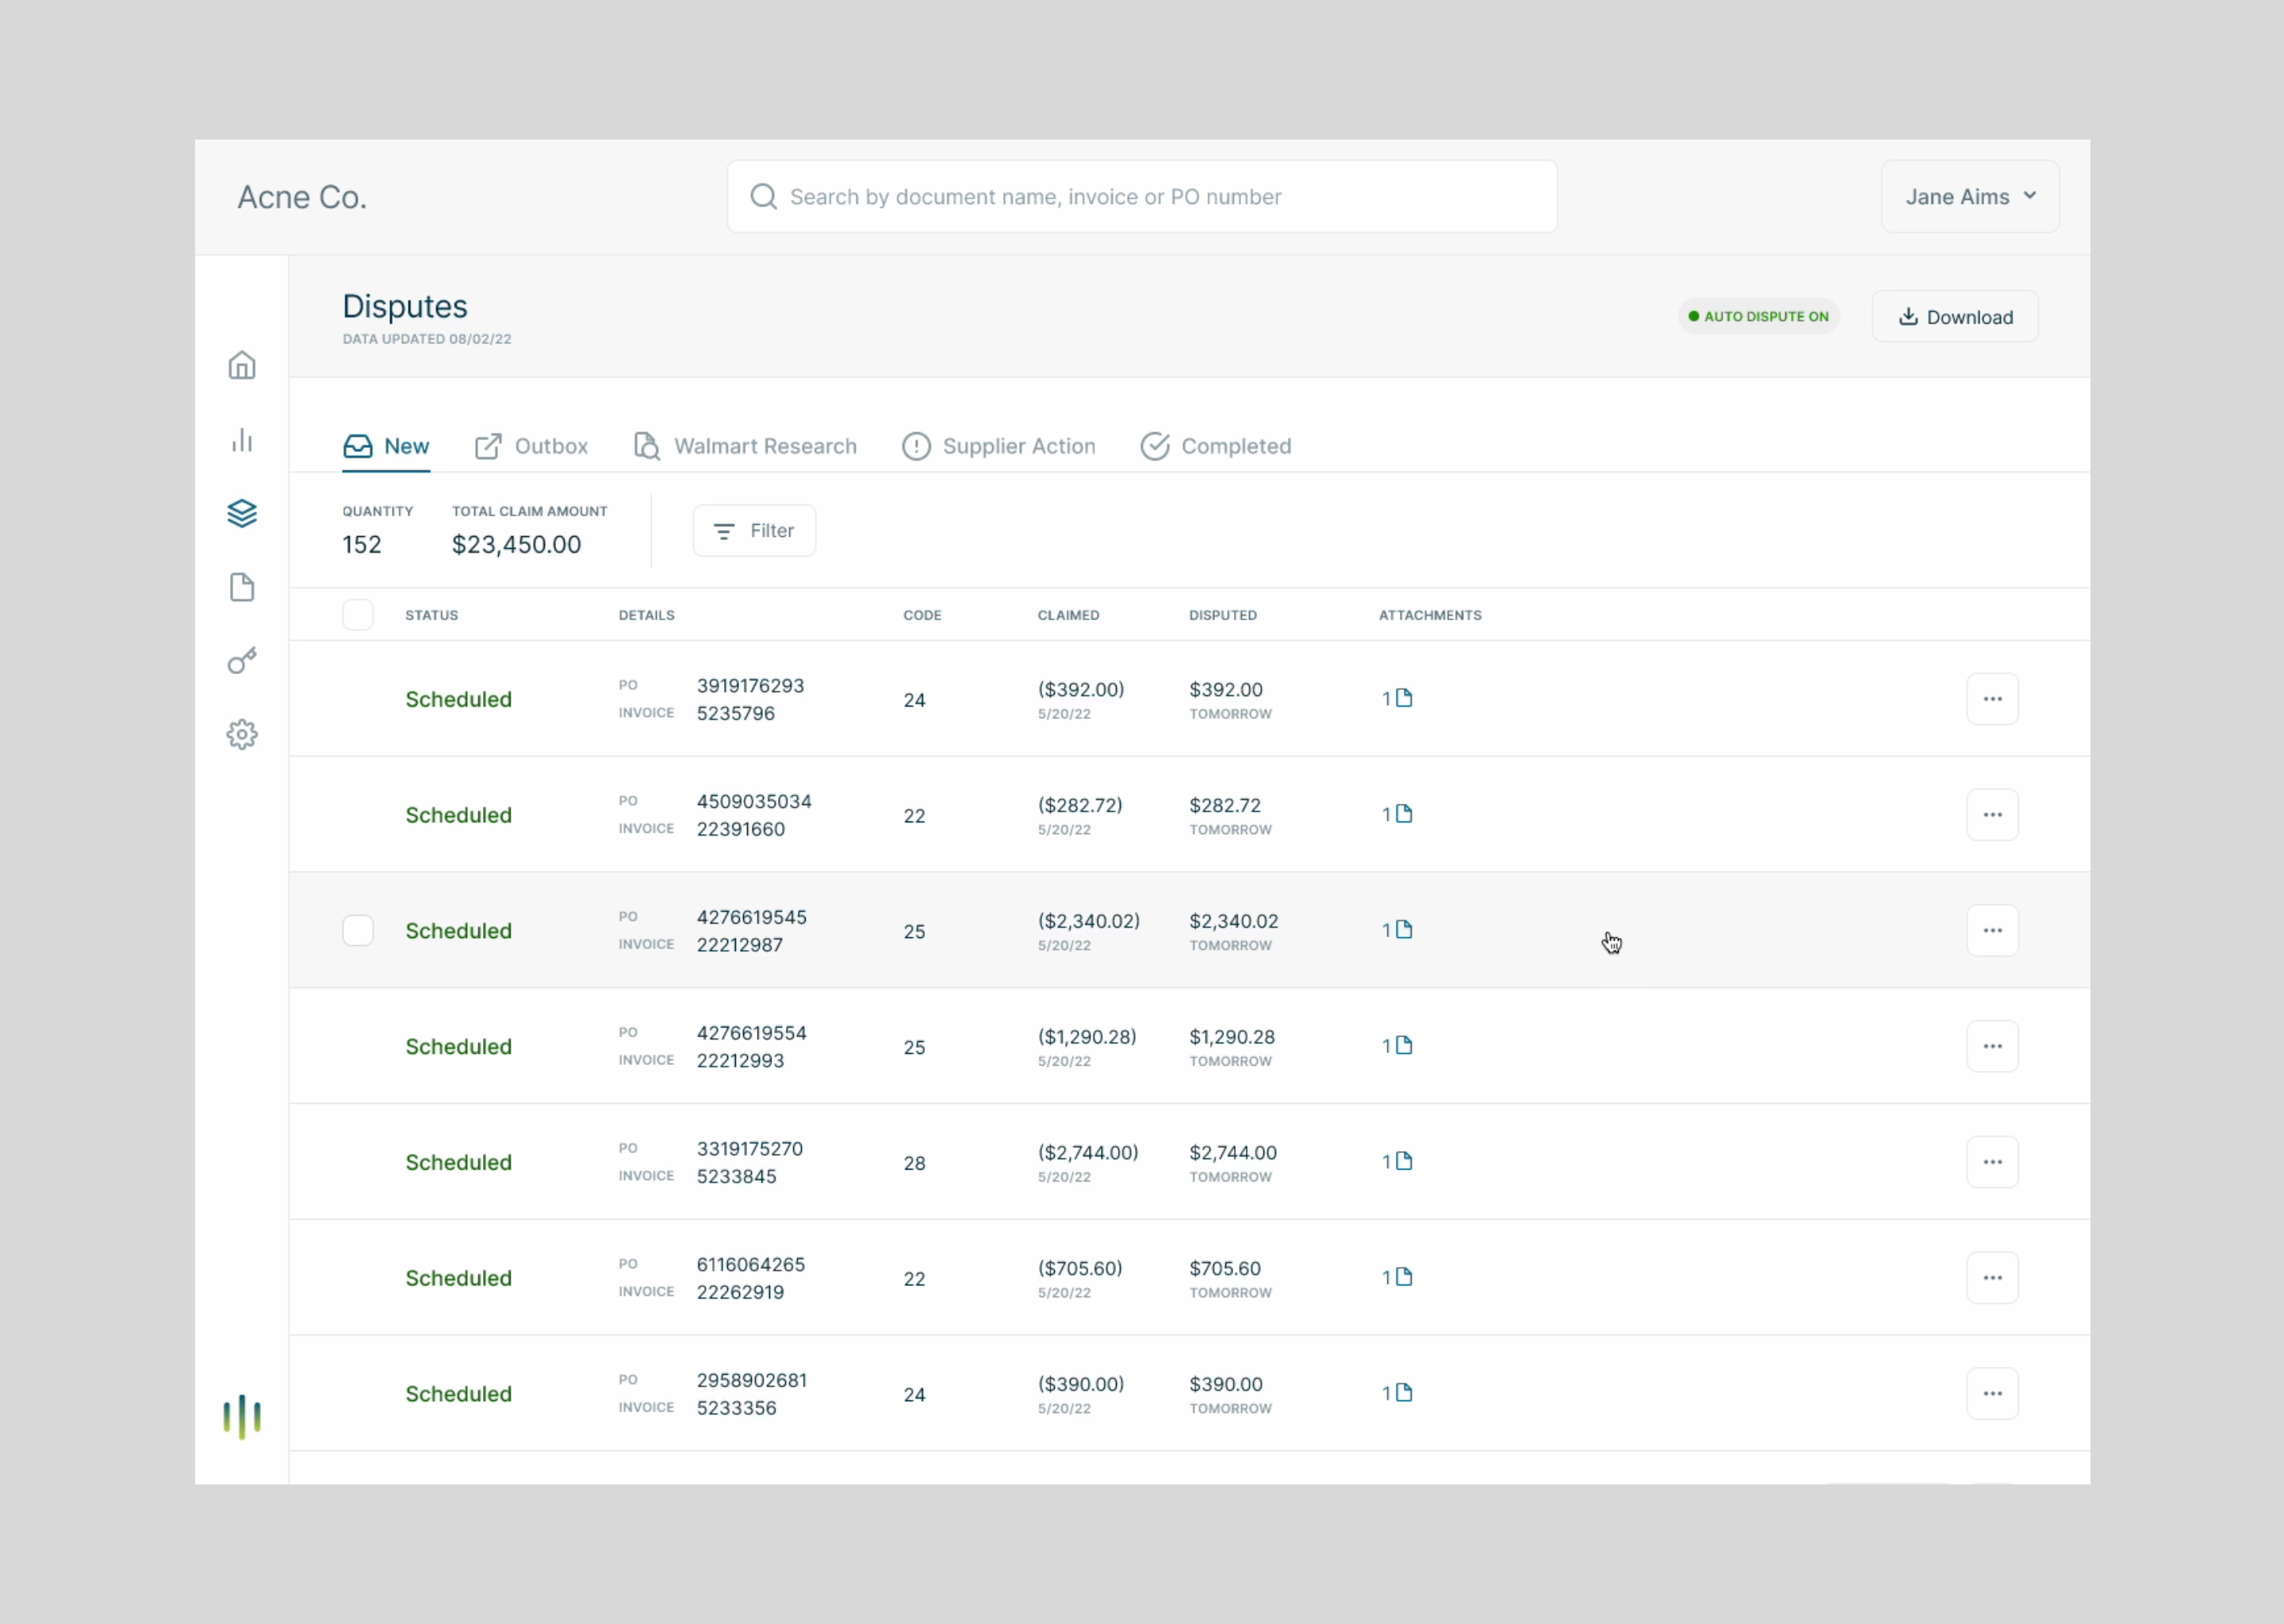
Task: Open the home icon in sidebar
Action: (242, 365)
